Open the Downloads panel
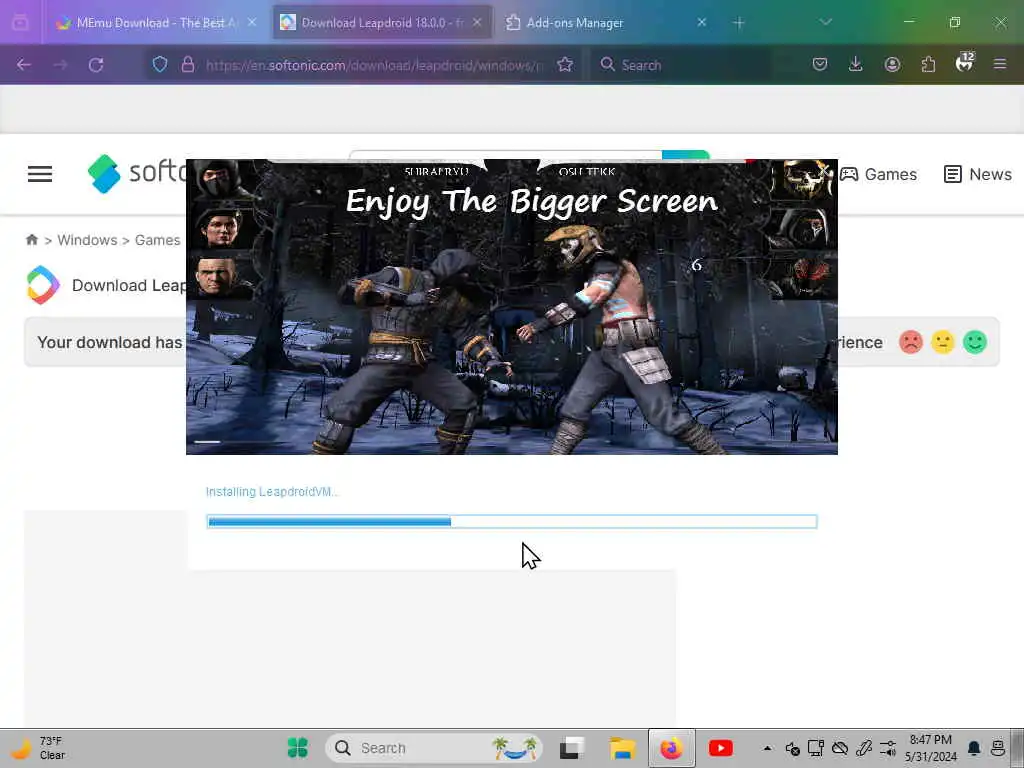This screenshot has height=768, width=1024. click(856, 64)
